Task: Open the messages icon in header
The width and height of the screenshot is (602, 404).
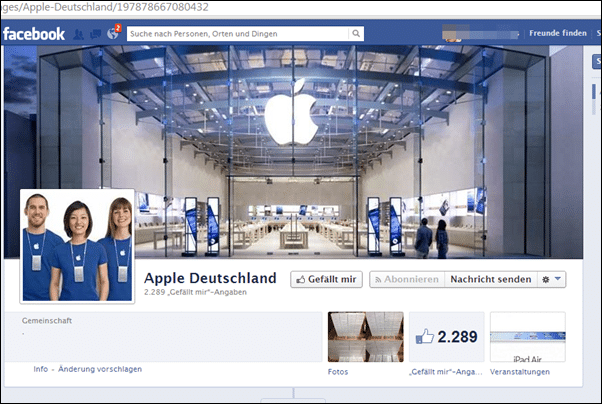Action: pyautogui.click(x=95, y=34)
